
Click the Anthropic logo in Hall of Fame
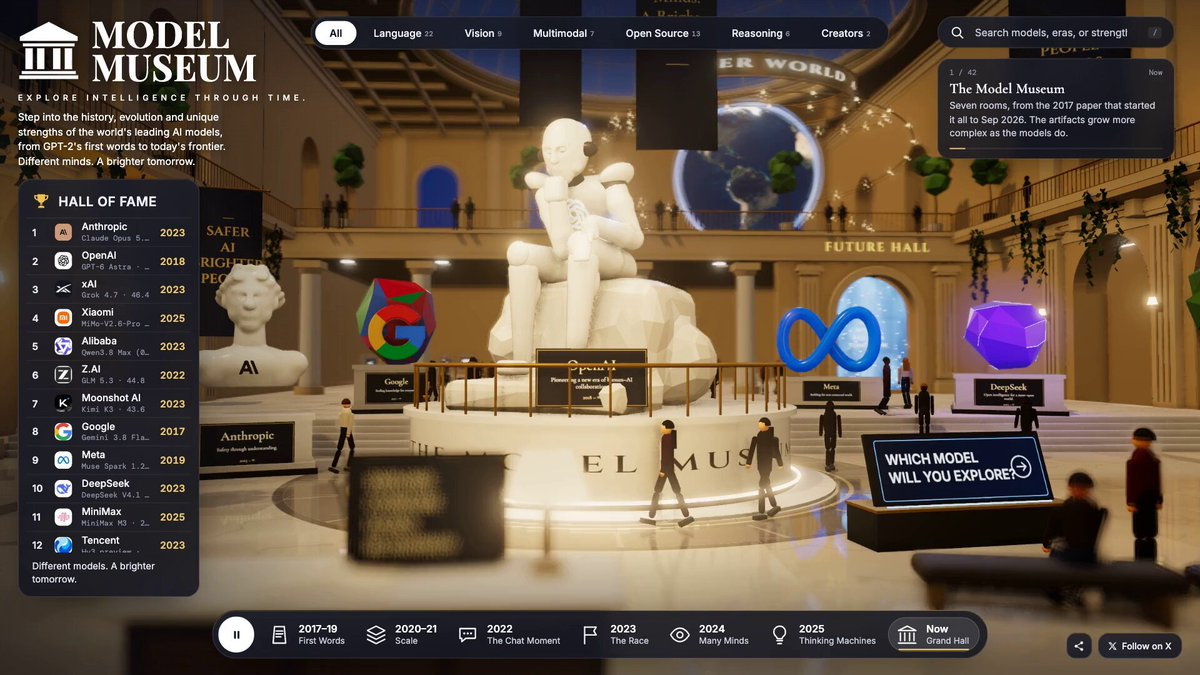tap(63, 233)
